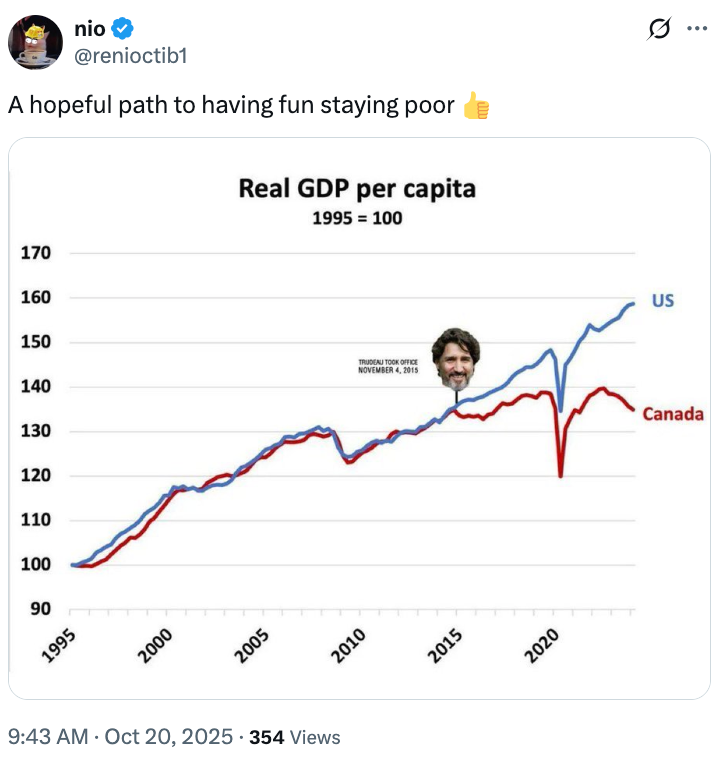Screen dimensions: 728x757
Task: Click the "Real GDP per capita" chart title
Action: click(x=357, y=188)
